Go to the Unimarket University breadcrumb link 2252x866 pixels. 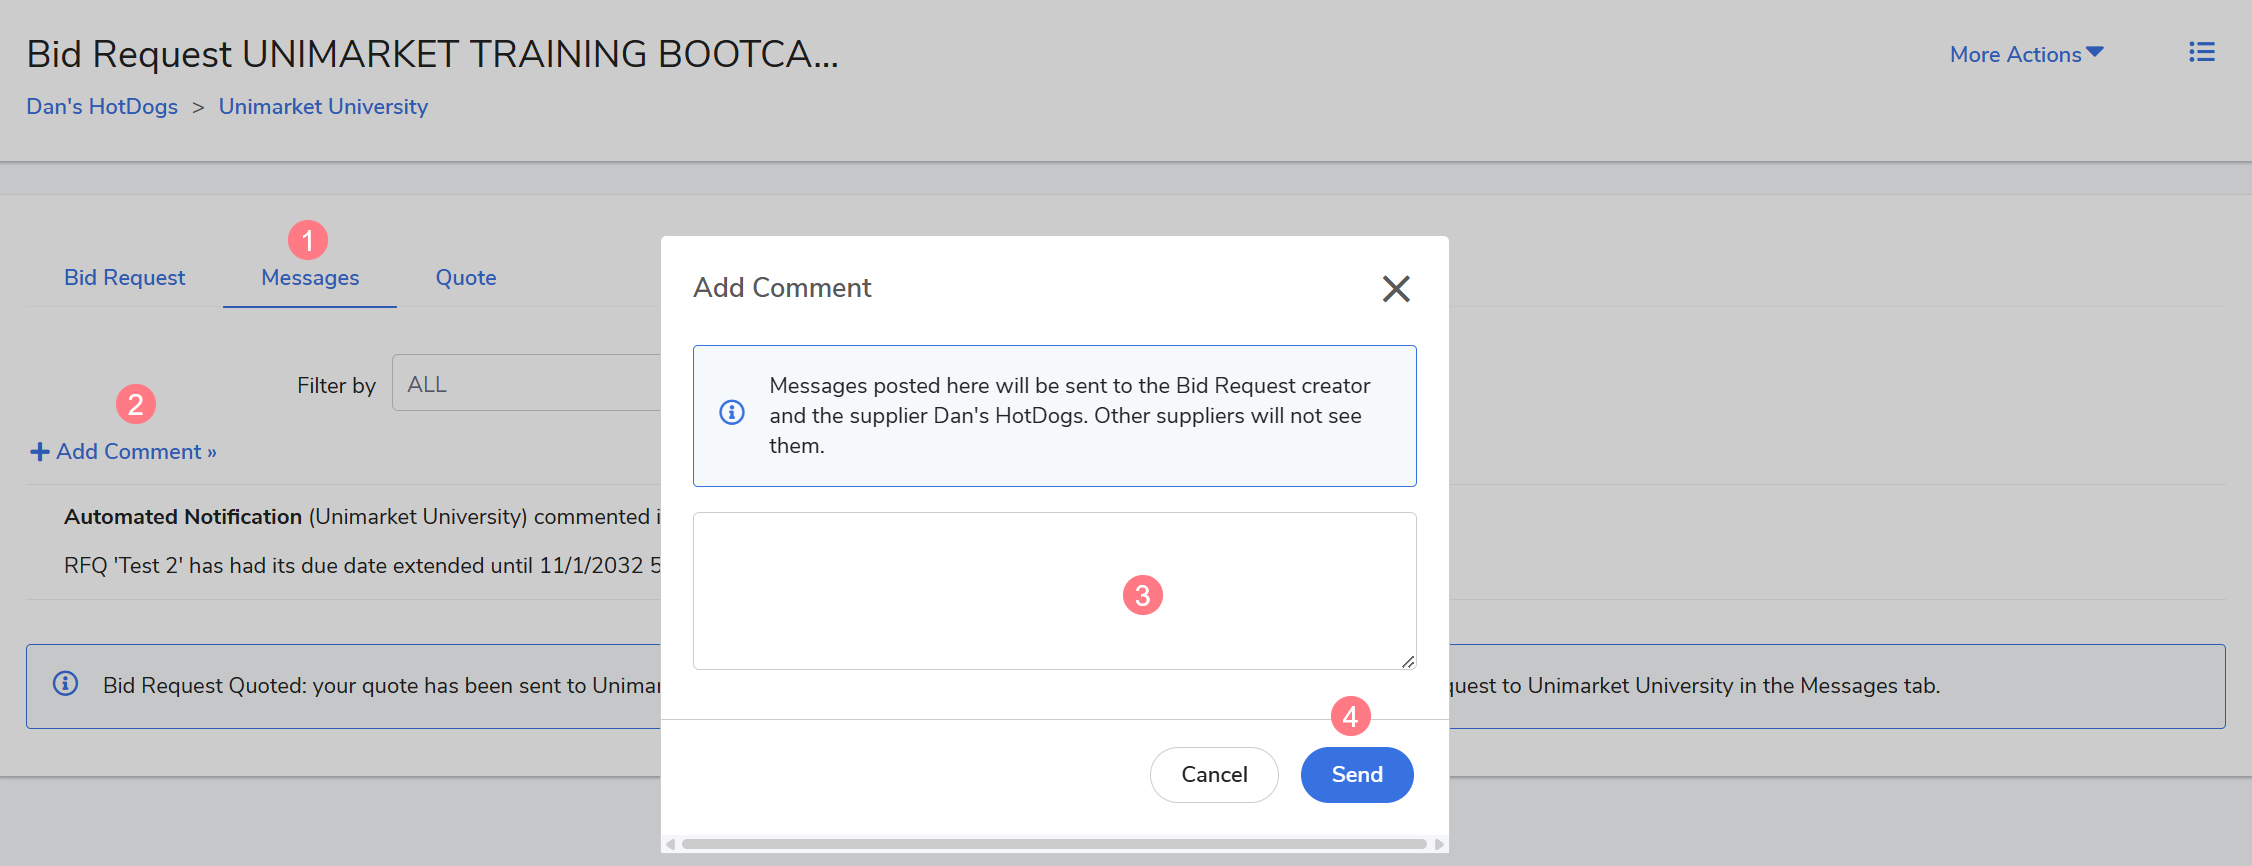tap(323, 107)
